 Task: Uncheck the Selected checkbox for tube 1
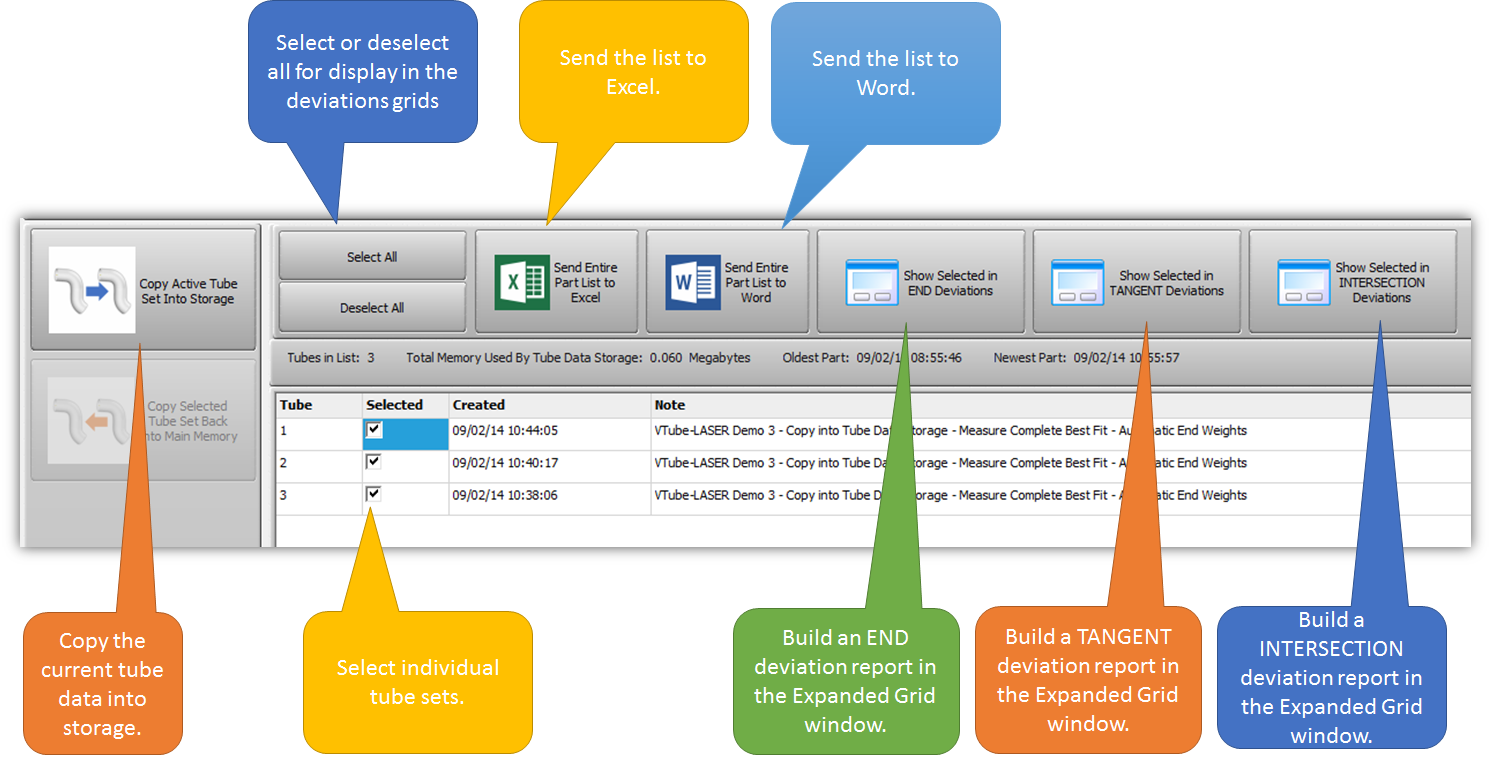(375, 430)
